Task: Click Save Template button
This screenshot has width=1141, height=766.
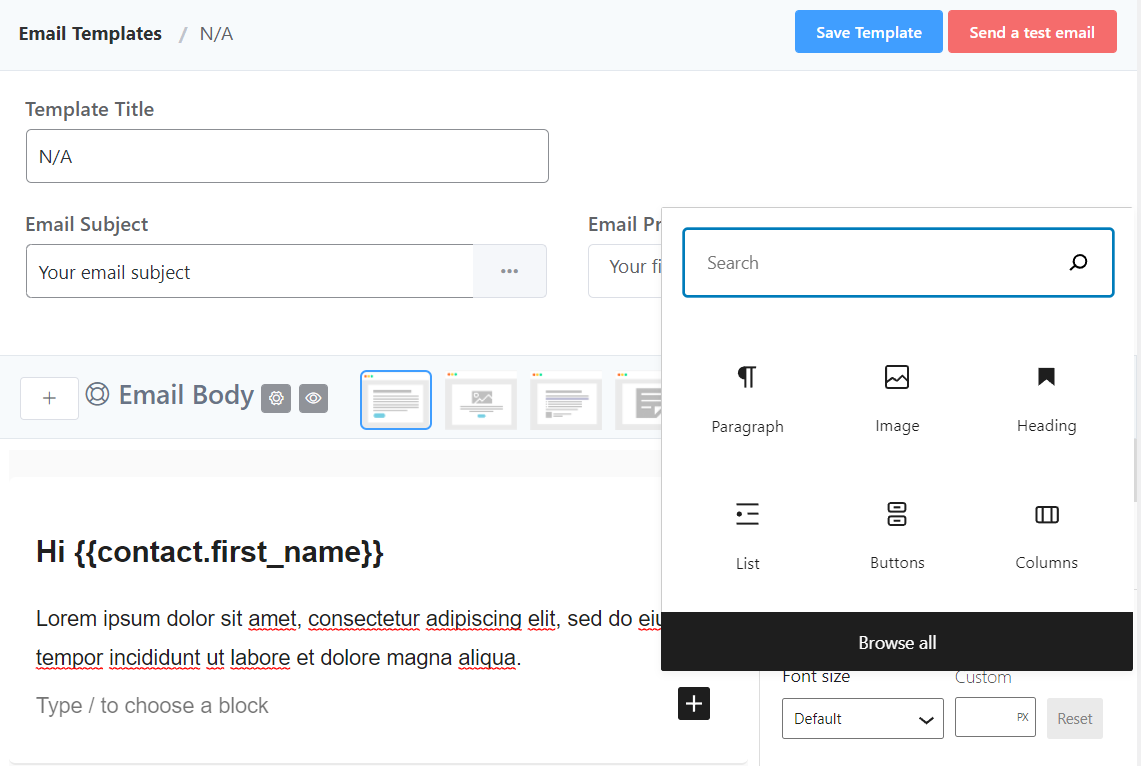Action: (x=868, y=32)
